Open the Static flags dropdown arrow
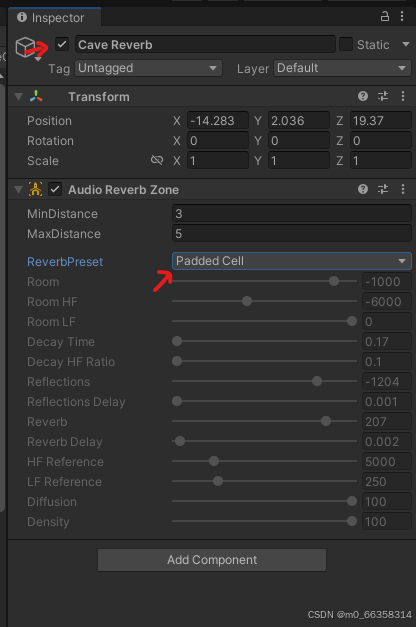 406,44
